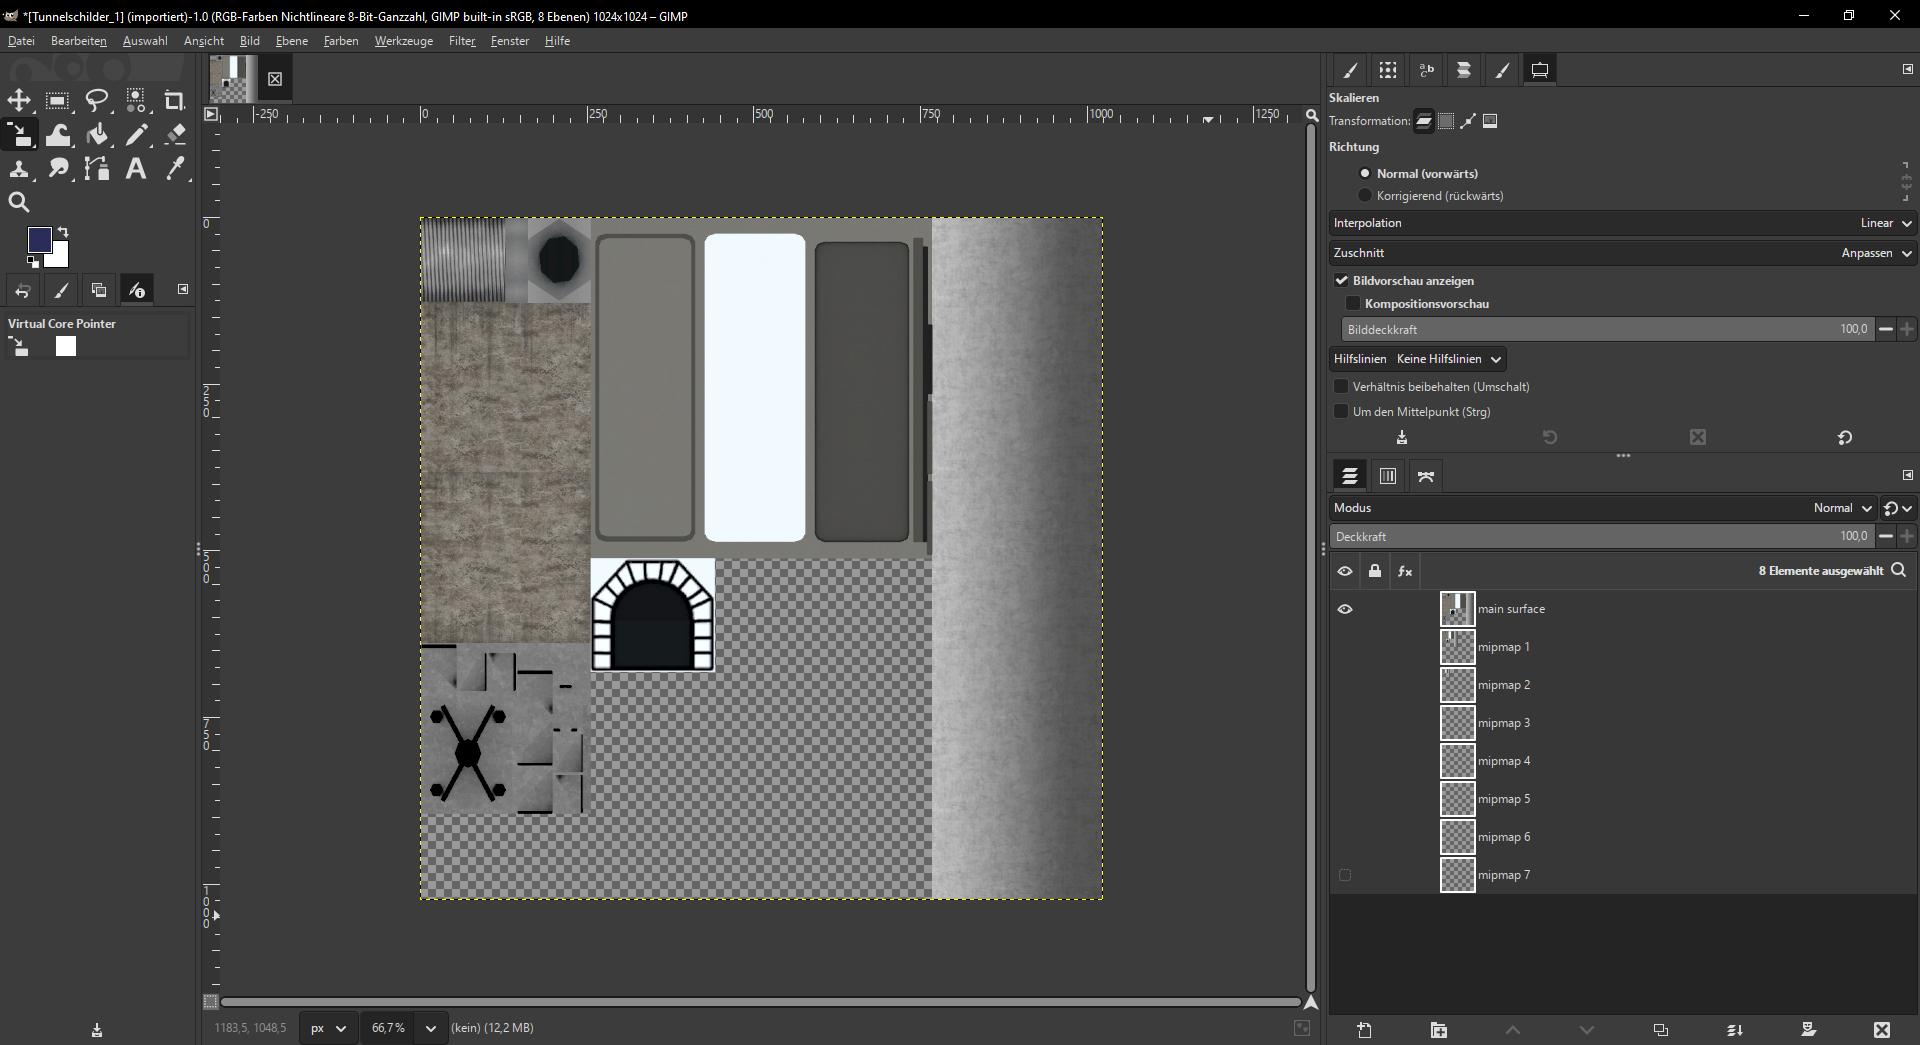The height and width of the screenshot is (1045, 1920).
Task: Choose the Color Picker eyedropper tool
Action: click(x=175, y=169)
